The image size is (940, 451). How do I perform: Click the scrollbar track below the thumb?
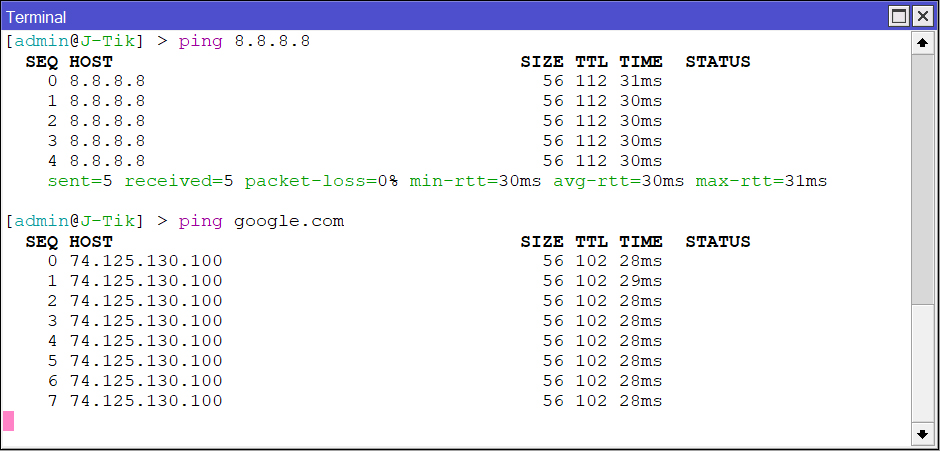click(x=922, y=363)
